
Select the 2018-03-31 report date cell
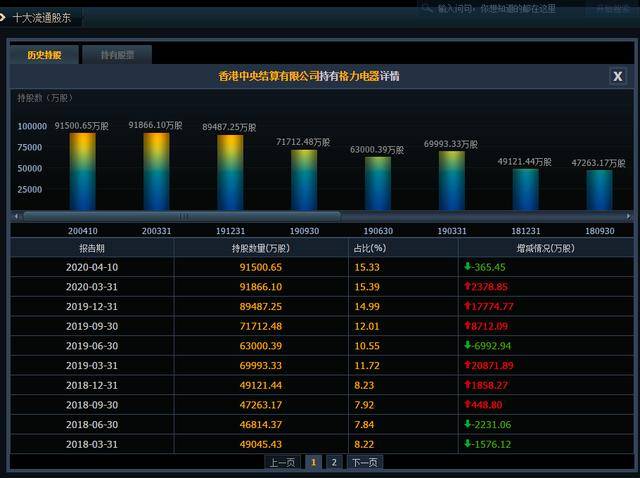(92, 444)
